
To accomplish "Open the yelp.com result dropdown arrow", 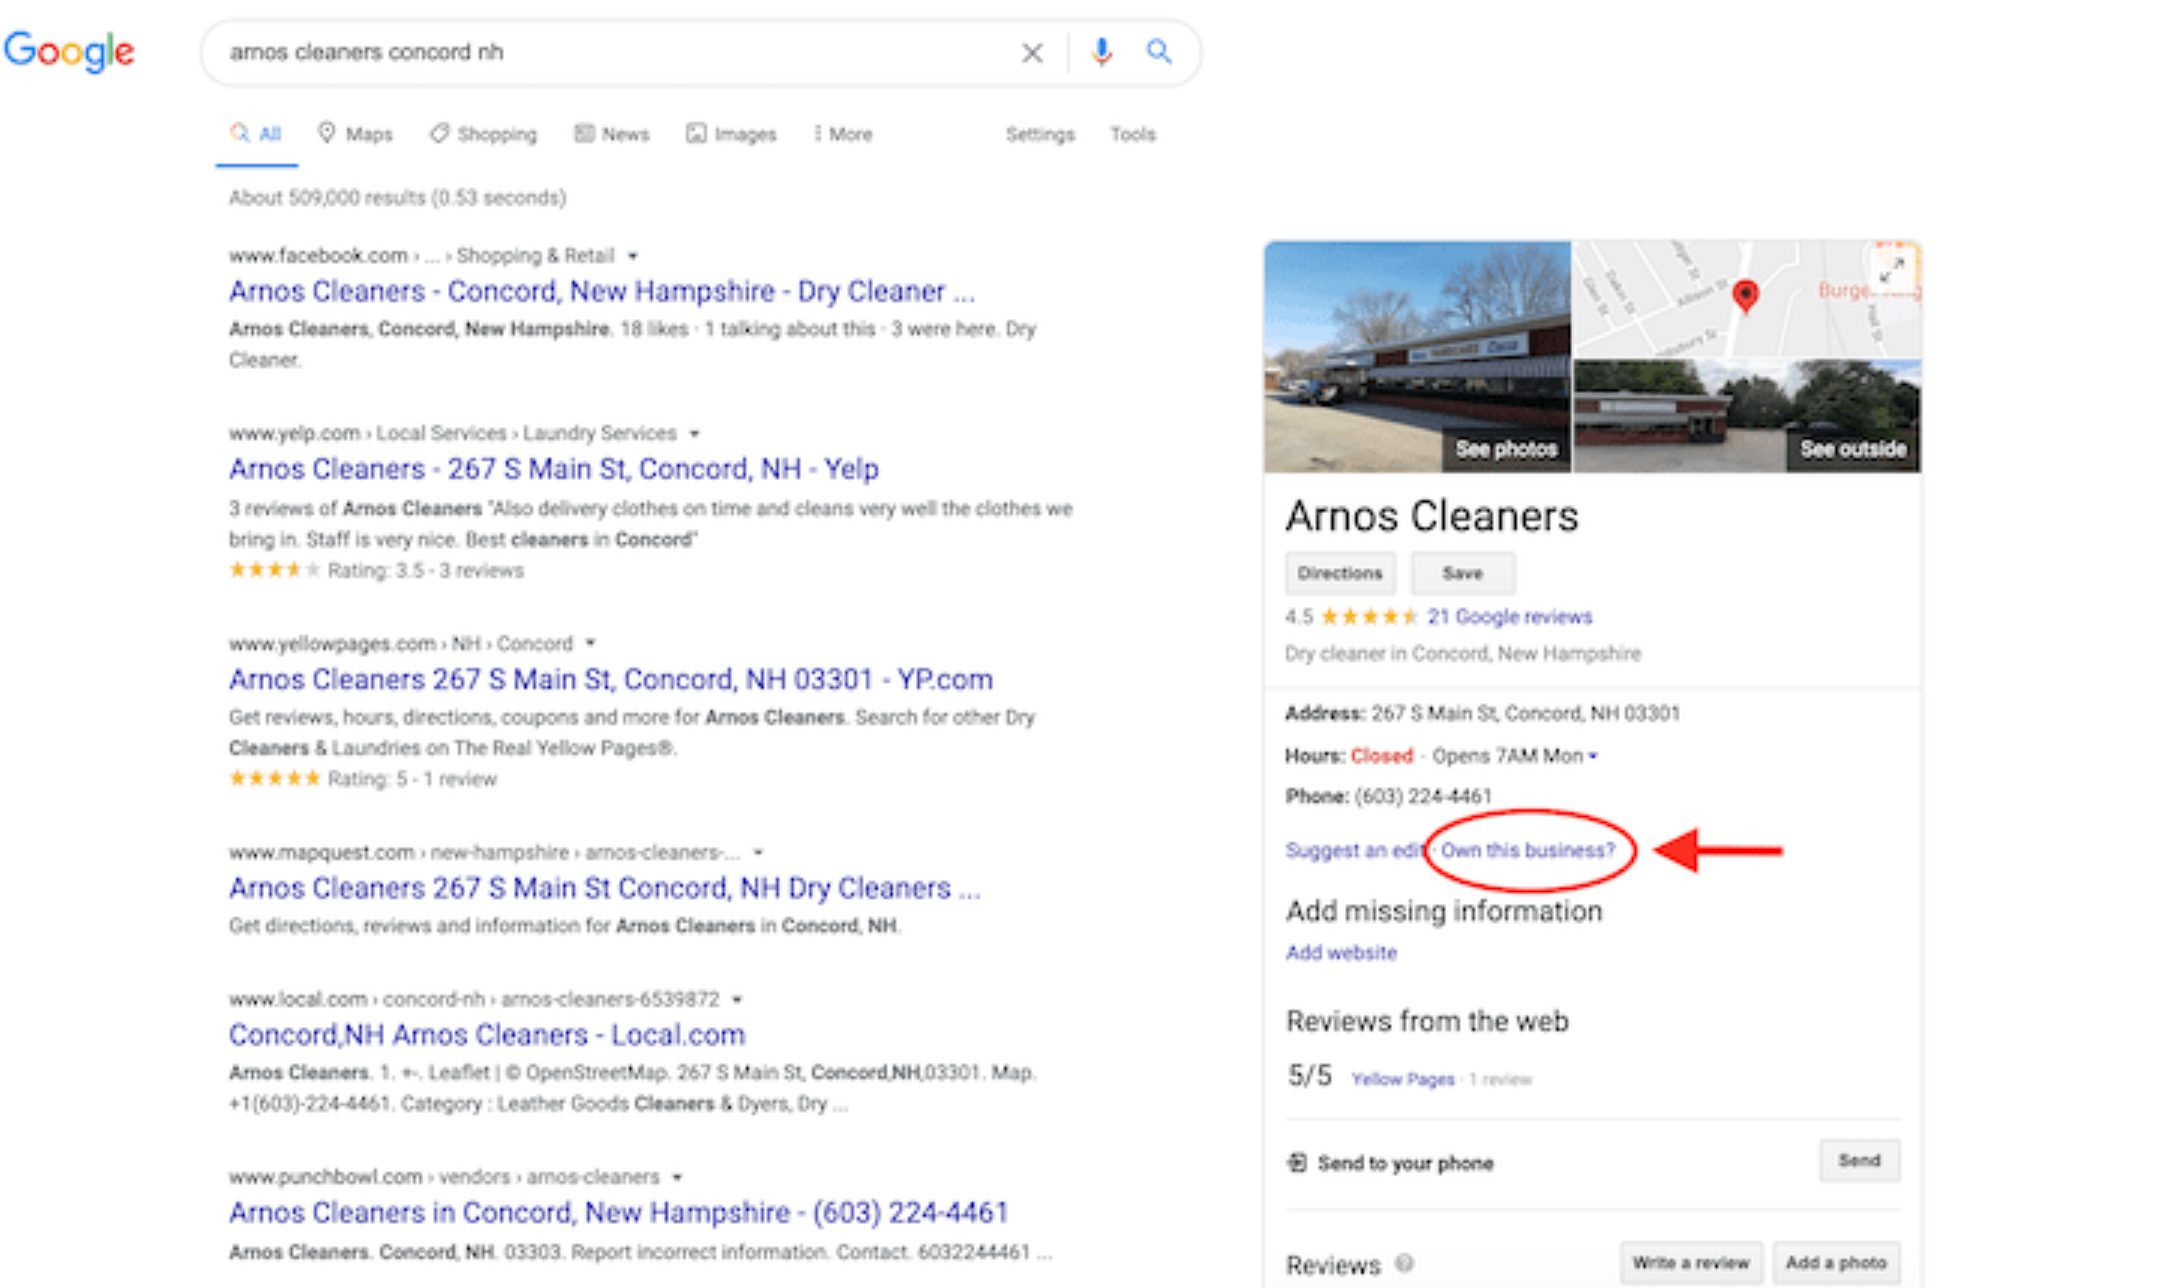I will click(694, 434).
